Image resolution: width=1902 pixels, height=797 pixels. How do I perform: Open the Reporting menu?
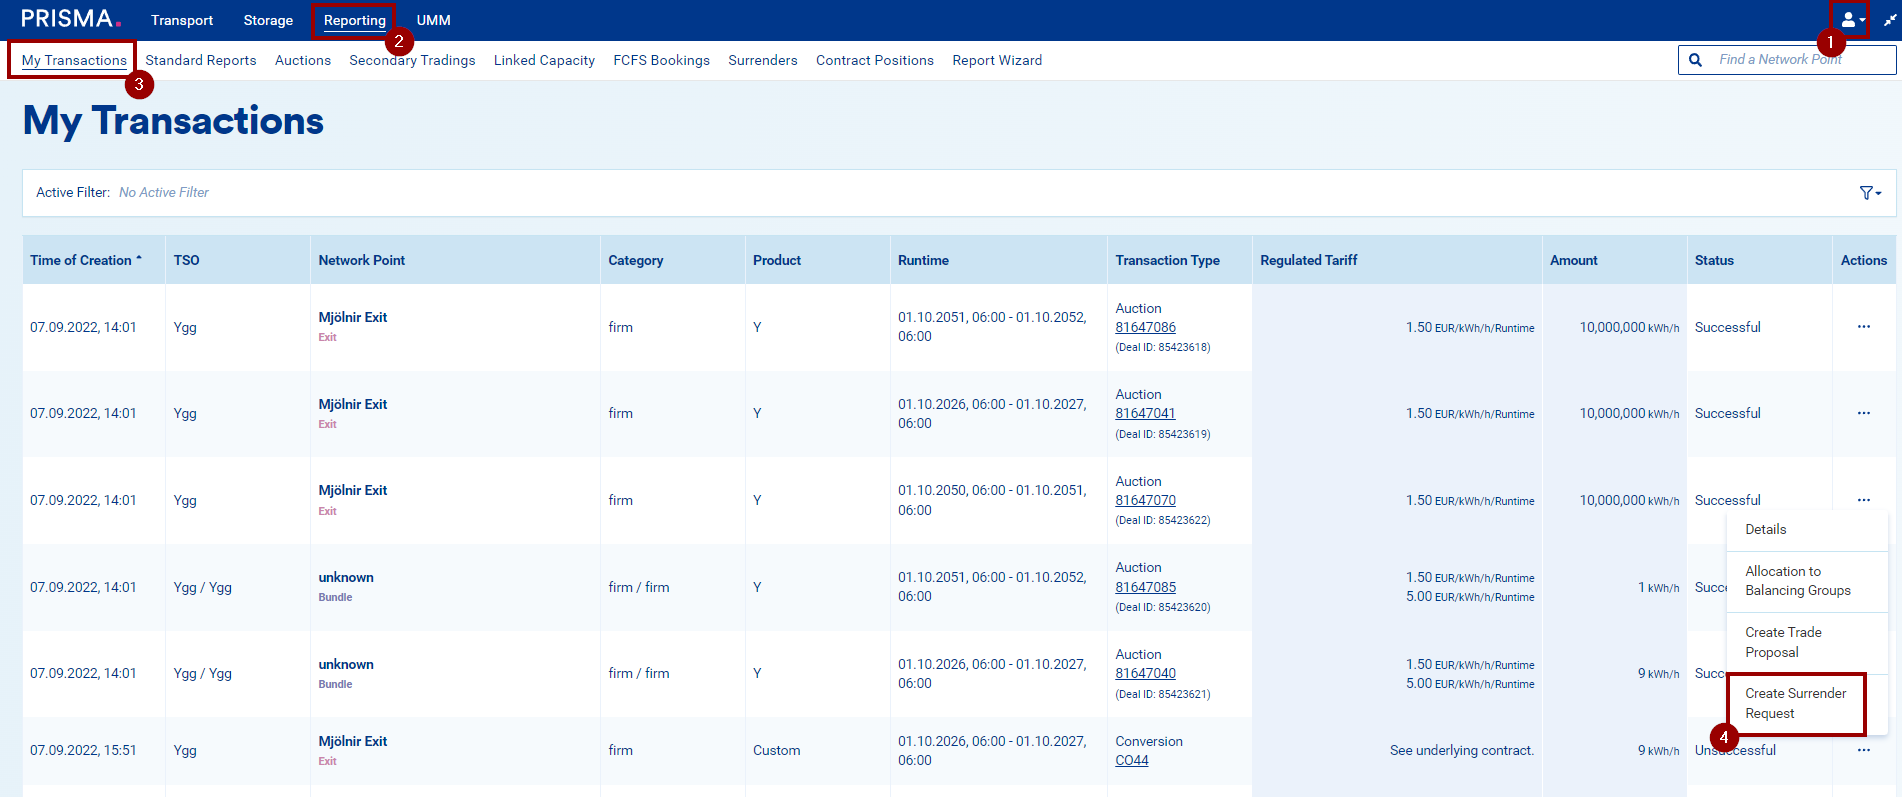point(354,20)
